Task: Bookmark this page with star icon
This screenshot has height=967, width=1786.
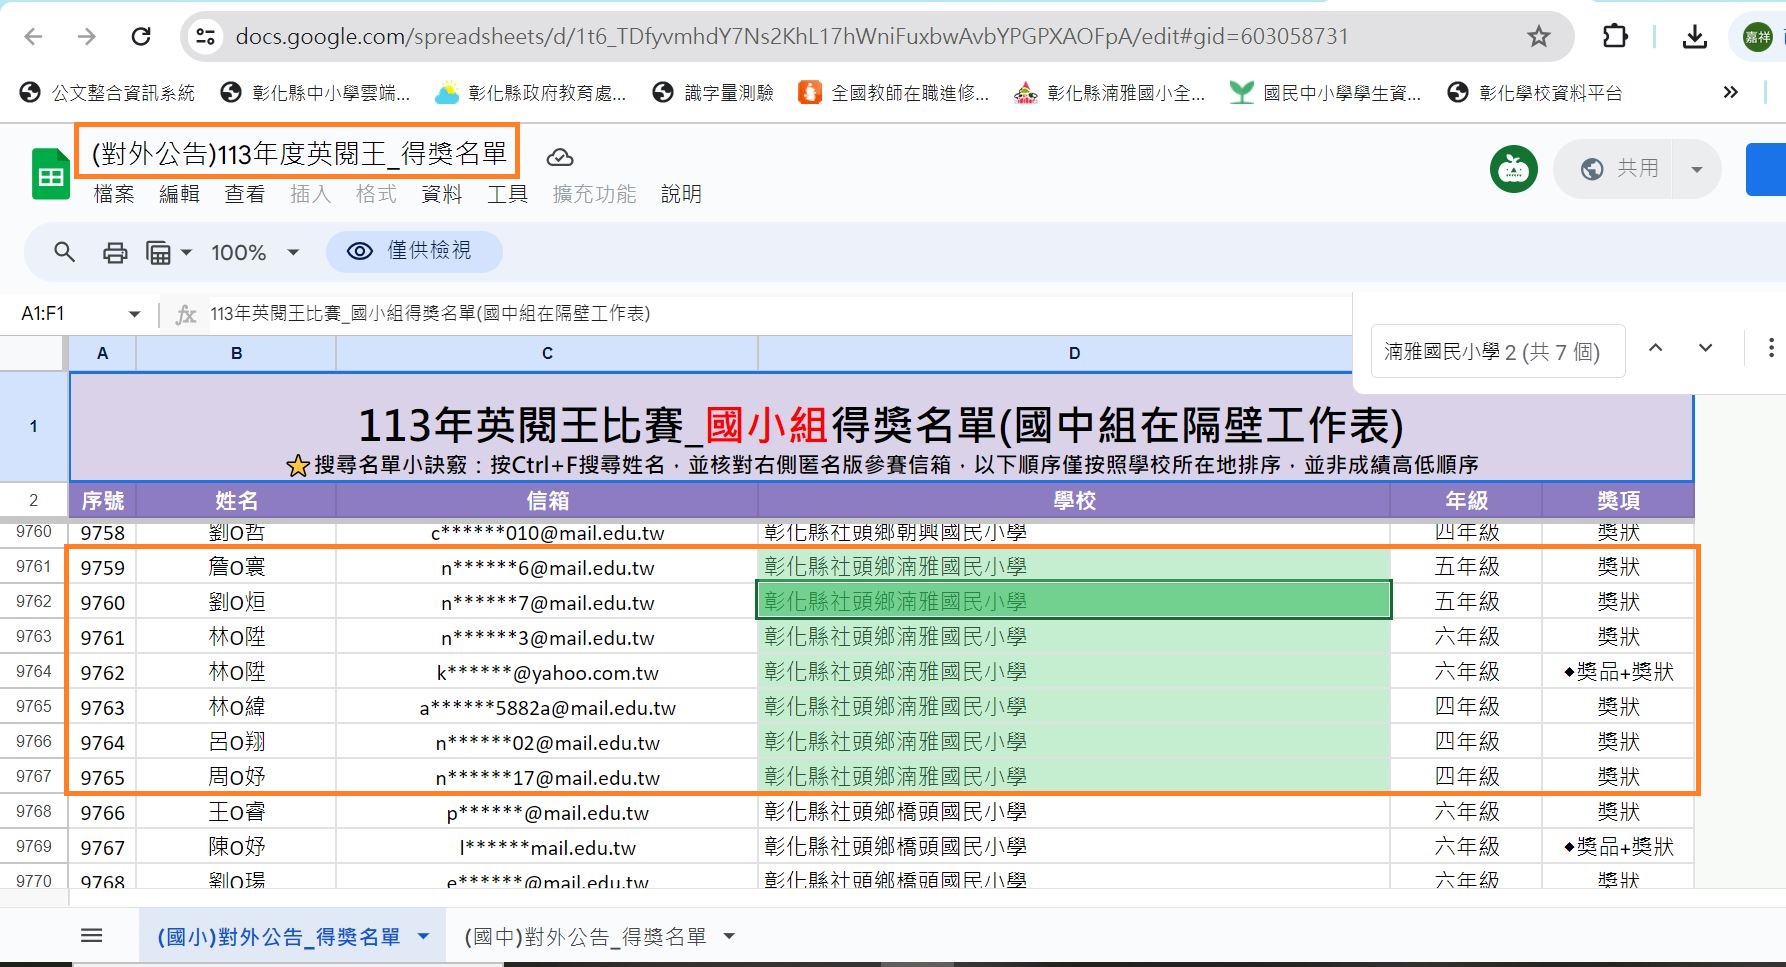Action: [x=1538, y=37]
